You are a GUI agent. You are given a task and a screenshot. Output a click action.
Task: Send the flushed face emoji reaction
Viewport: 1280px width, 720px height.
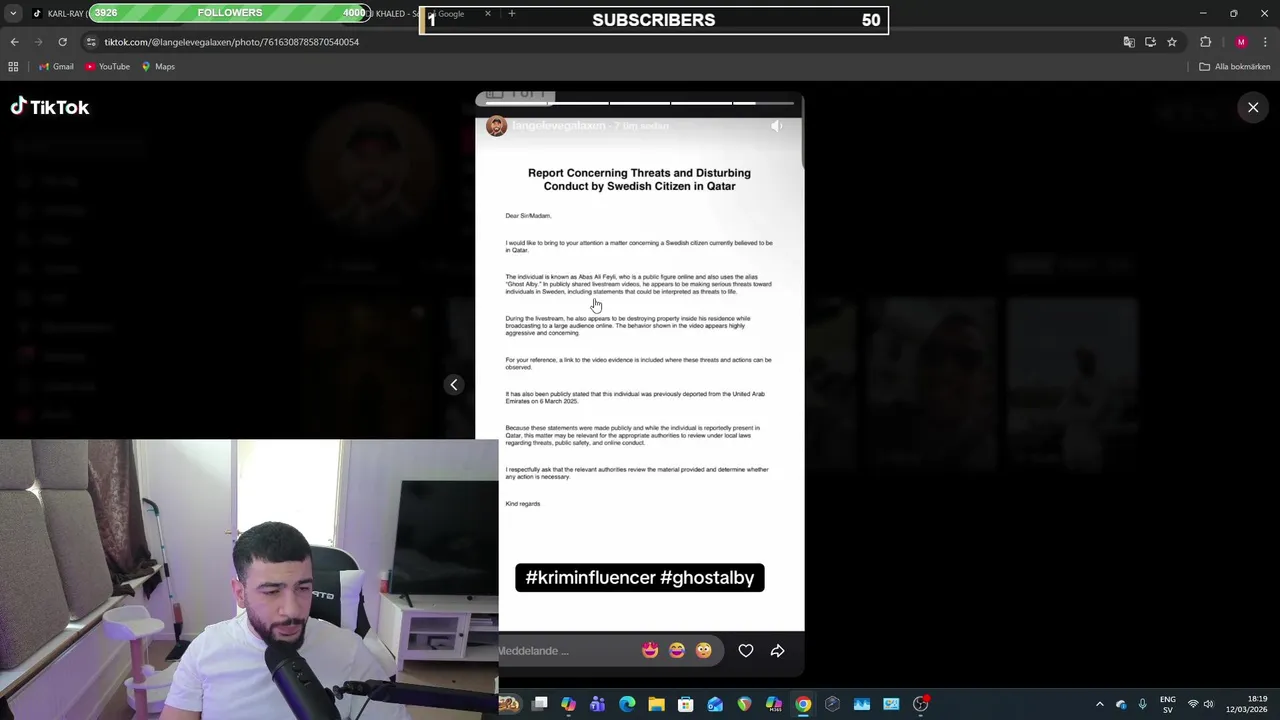point(704,651)
